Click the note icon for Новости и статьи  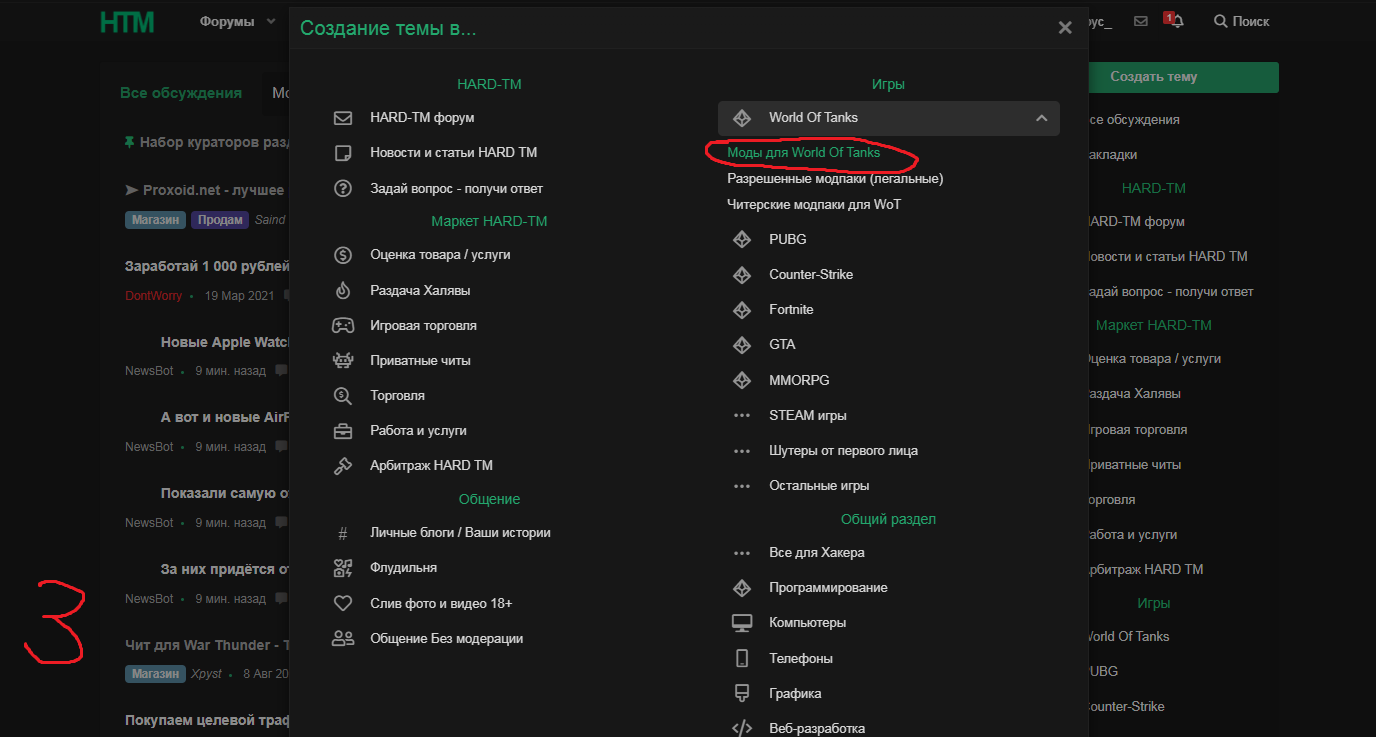coord(343,153)
